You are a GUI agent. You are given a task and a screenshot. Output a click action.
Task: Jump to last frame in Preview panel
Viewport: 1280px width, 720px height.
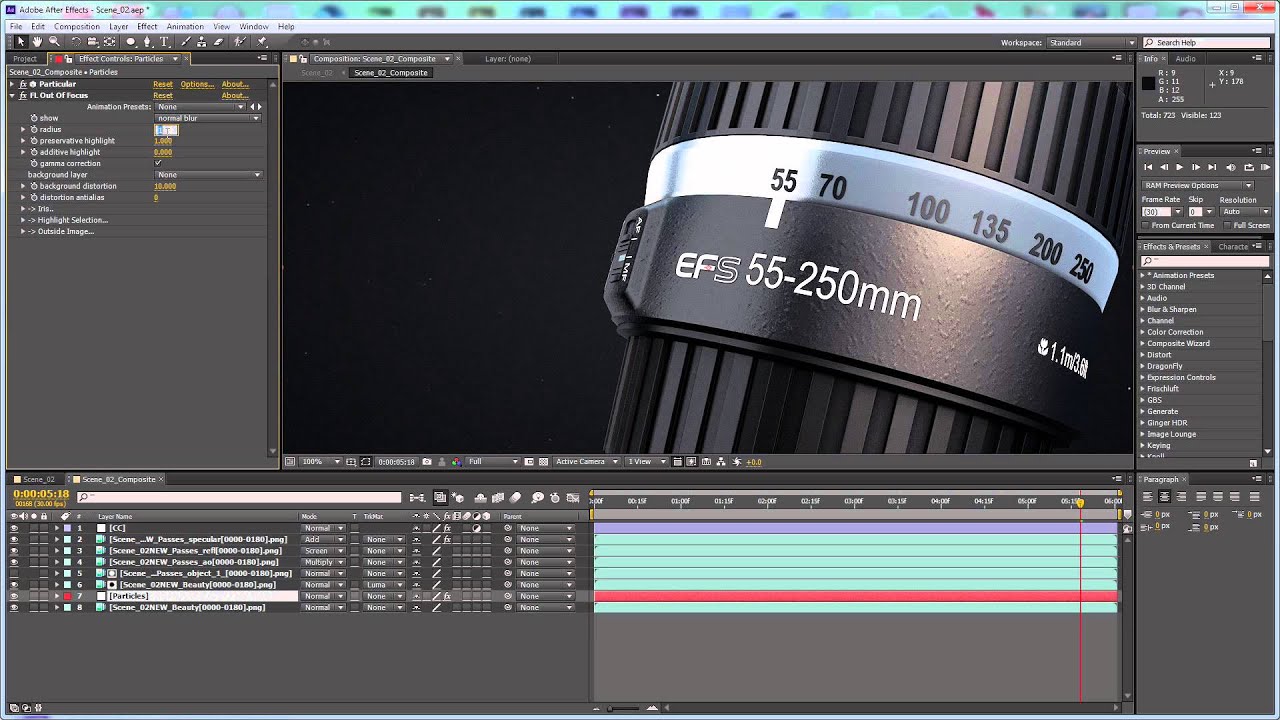click(x=1212, y=167)
